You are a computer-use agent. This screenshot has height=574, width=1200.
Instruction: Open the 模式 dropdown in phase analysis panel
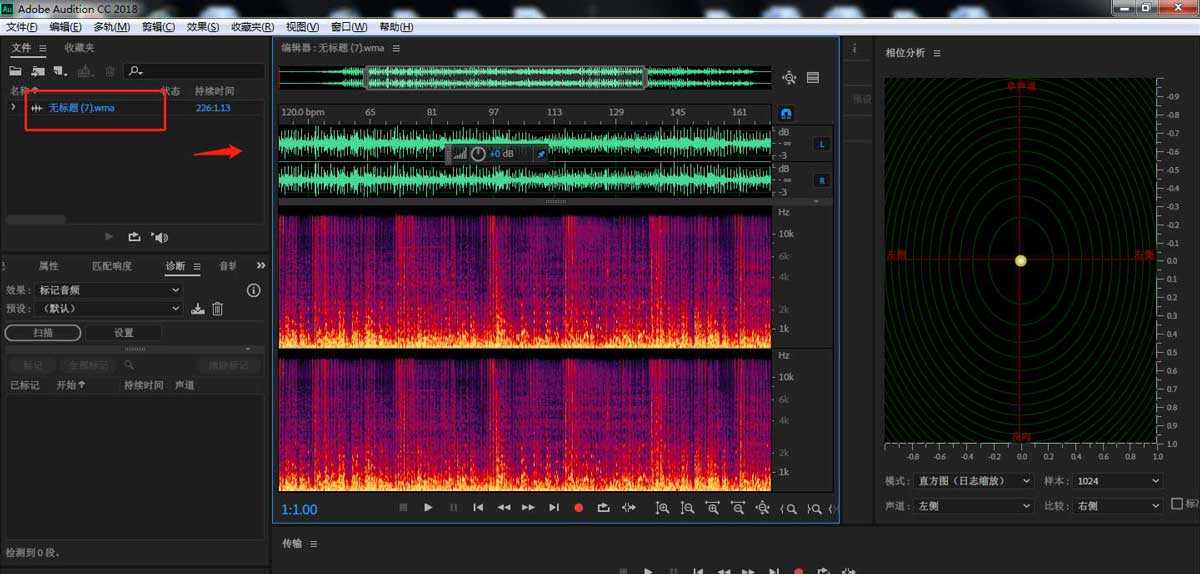coord(972,481)
